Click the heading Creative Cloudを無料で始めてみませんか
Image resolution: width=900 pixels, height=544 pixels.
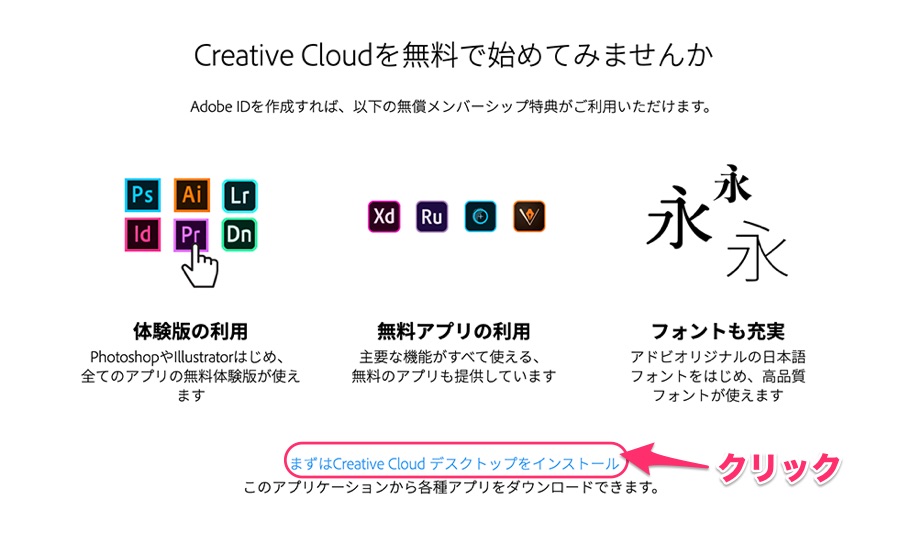click(453, 55)
